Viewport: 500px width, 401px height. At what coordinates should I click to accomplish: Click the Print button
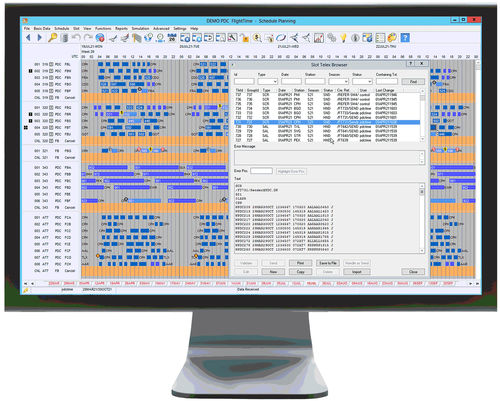tap(300, 263)
